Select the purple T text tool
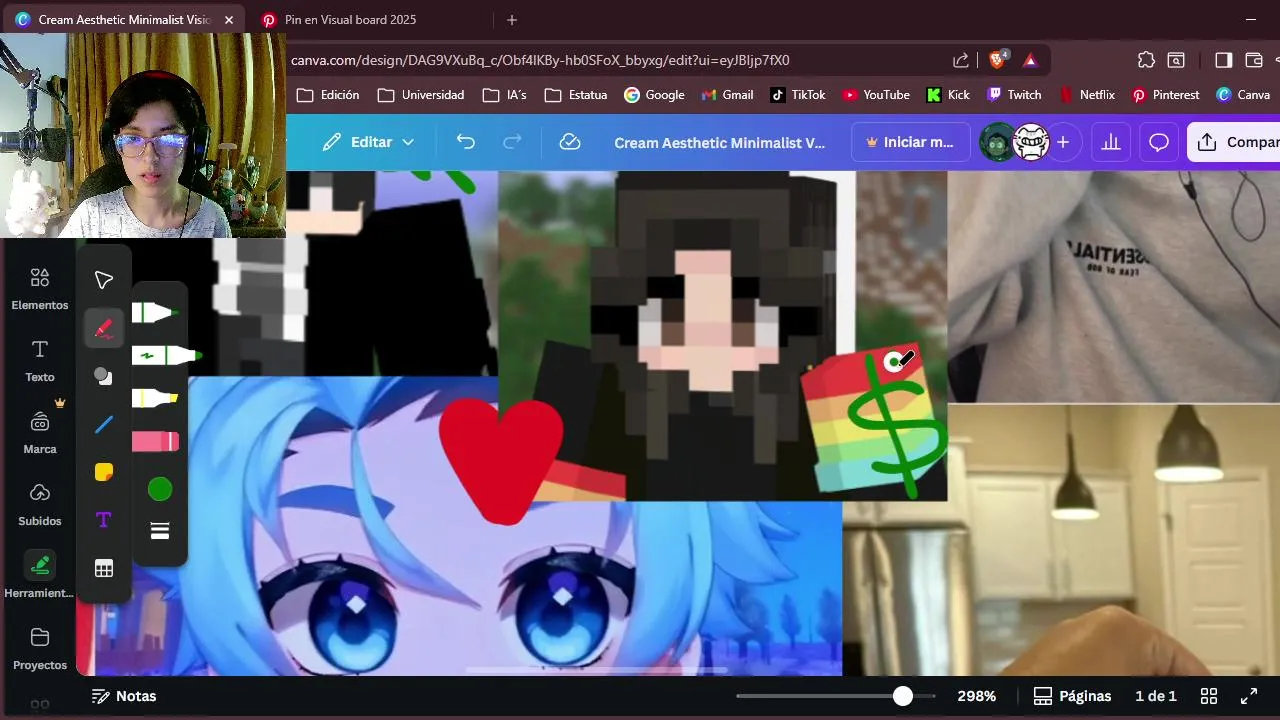 pyautogui.click(x=104, y=520)
